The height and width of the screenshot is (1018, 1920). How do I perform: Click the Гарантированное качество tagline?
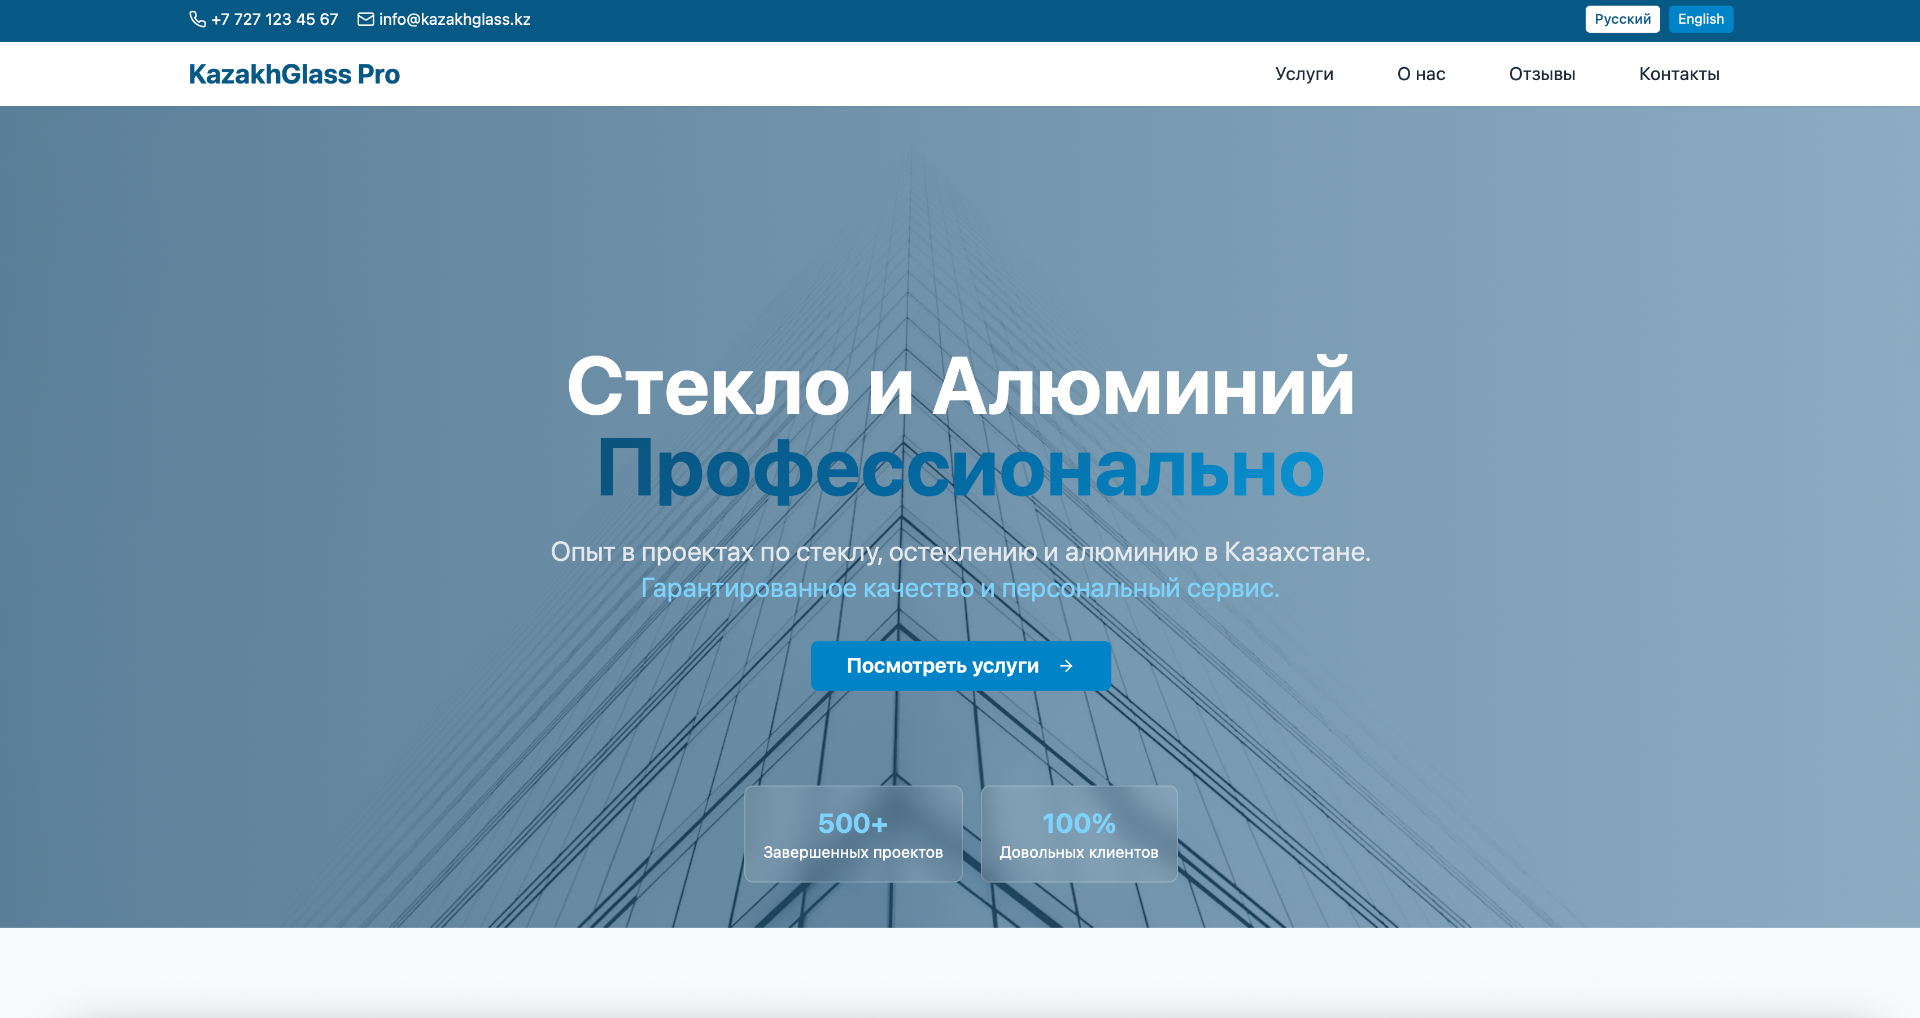point(960,589)
